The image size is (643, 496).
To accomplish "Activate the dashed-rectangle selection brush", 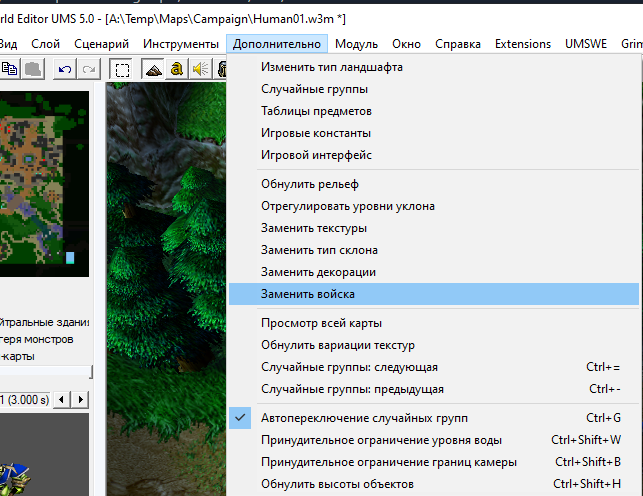I will [x=122, y=69].
